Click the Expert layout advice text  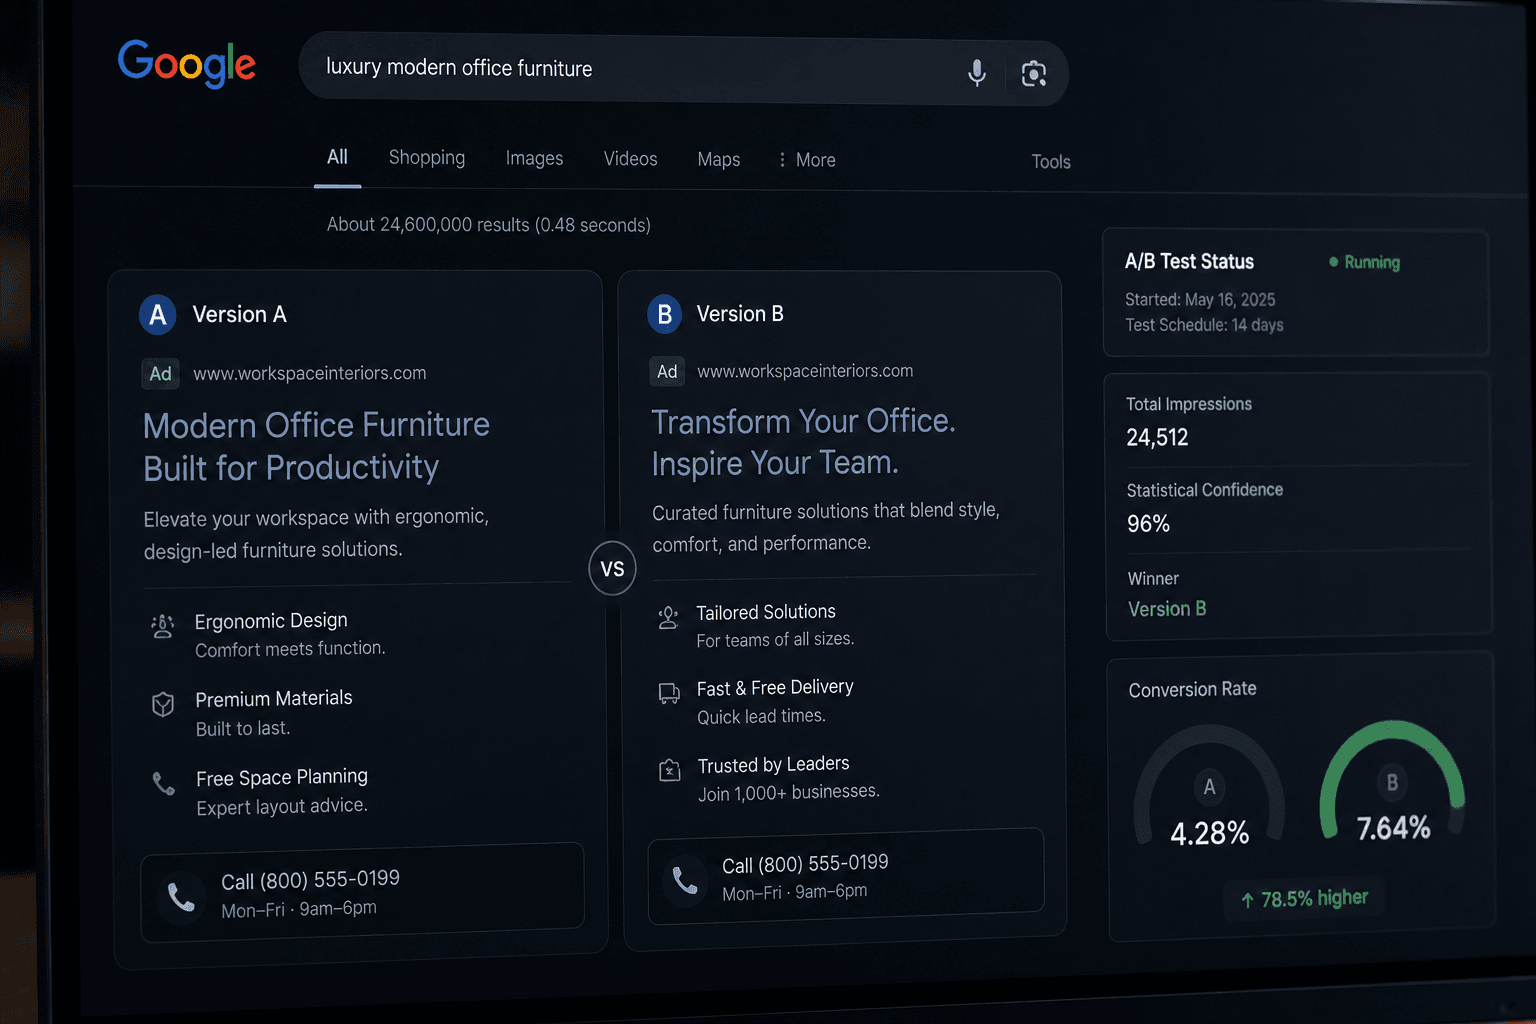click(282, 807)
